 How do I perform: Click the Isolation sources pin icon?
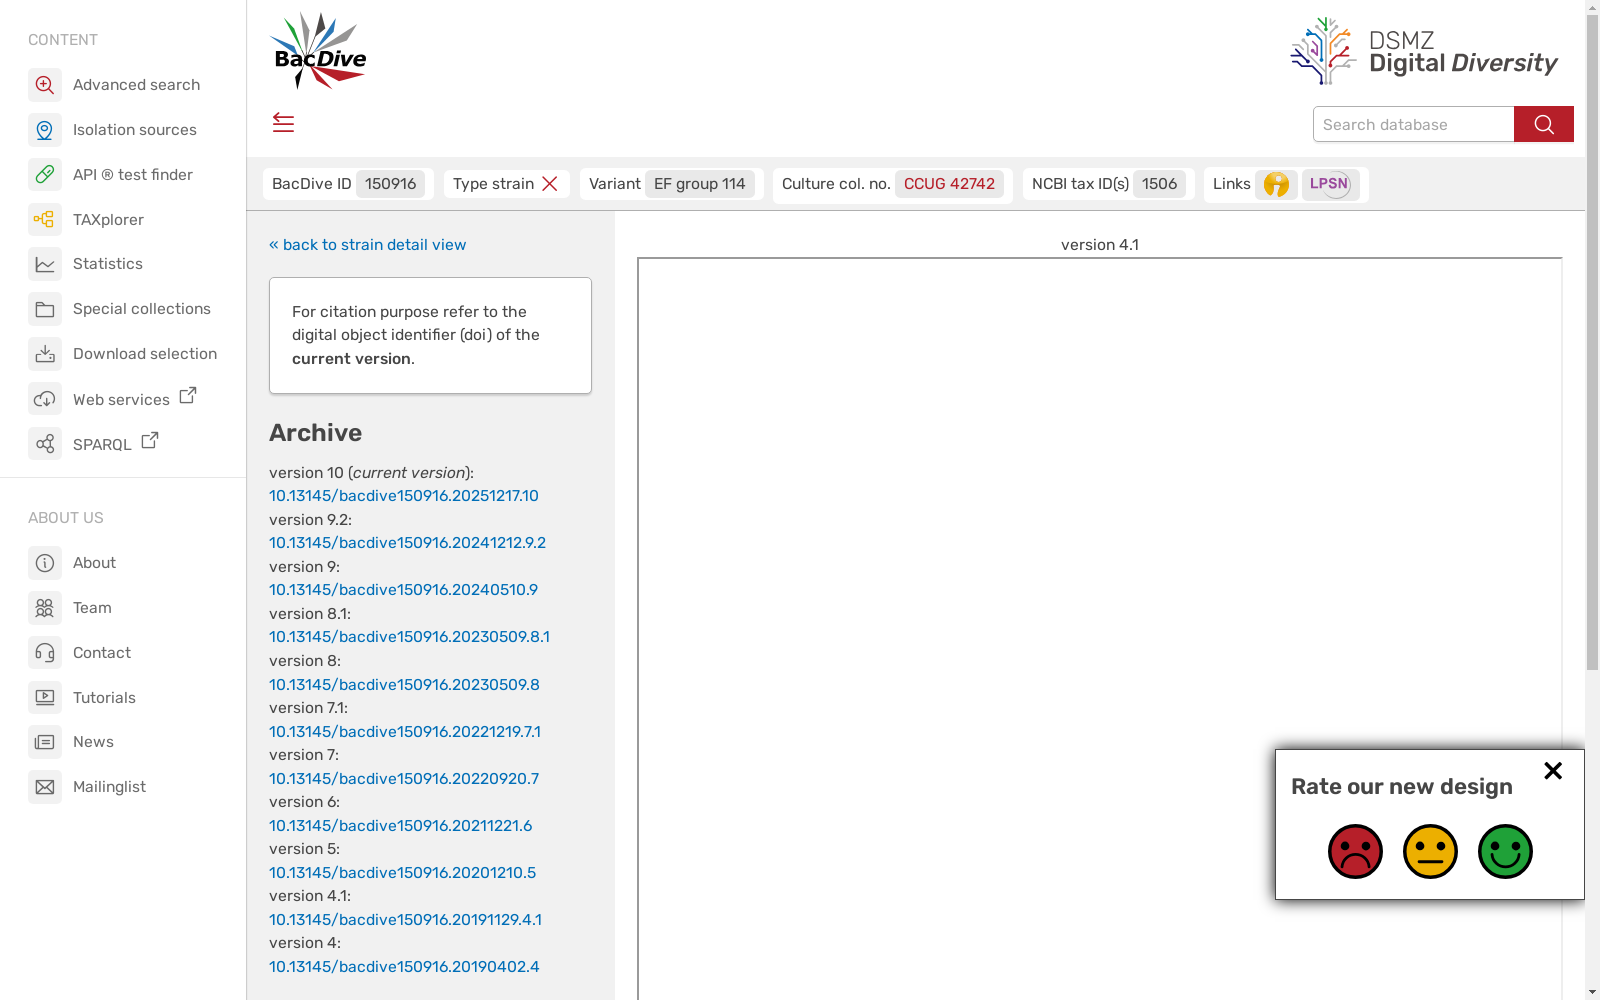point(45,130)
